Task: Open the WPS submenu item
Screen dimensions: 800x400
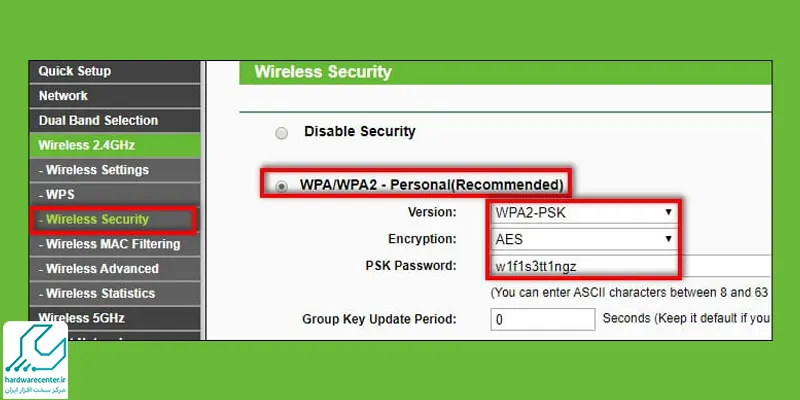Action: click(x=60, y=194)
